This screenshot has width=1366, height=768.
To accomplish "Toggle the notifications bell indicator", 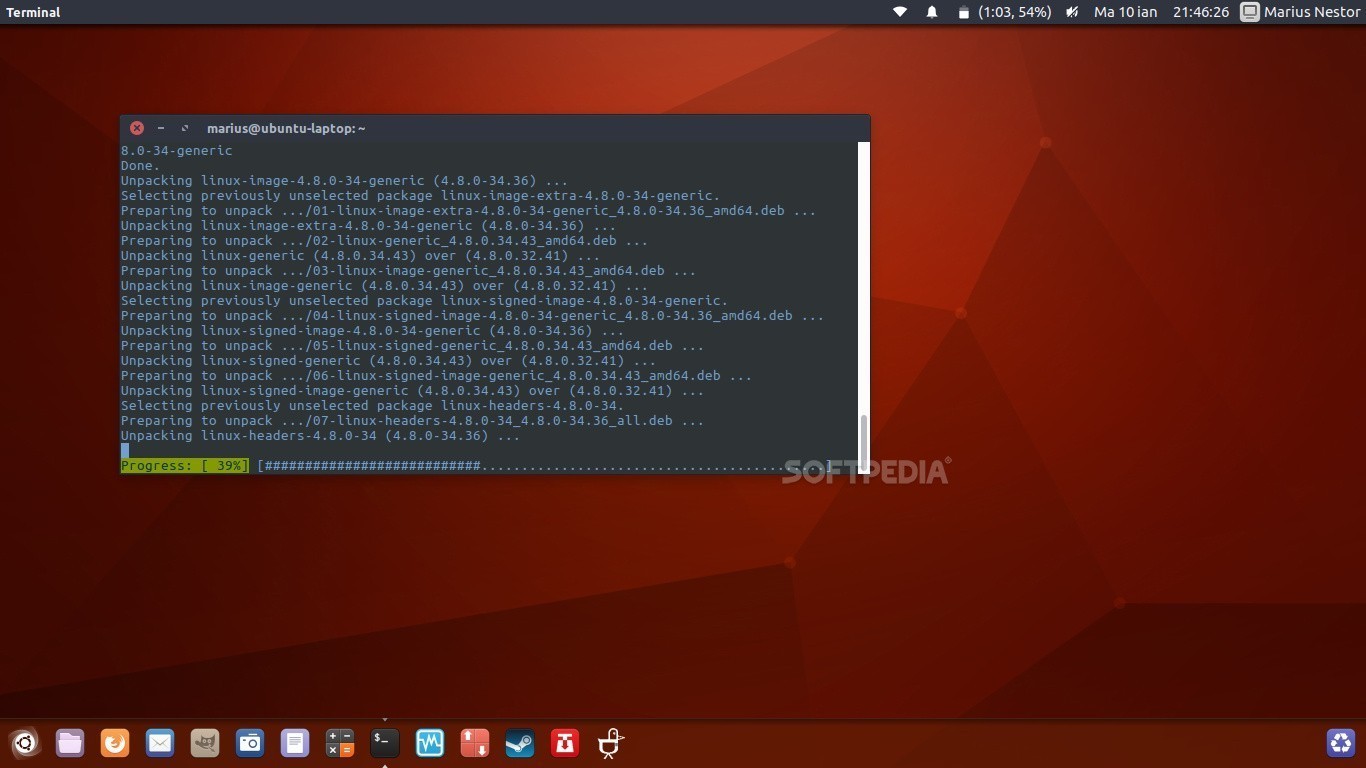I will click(930, 12).
